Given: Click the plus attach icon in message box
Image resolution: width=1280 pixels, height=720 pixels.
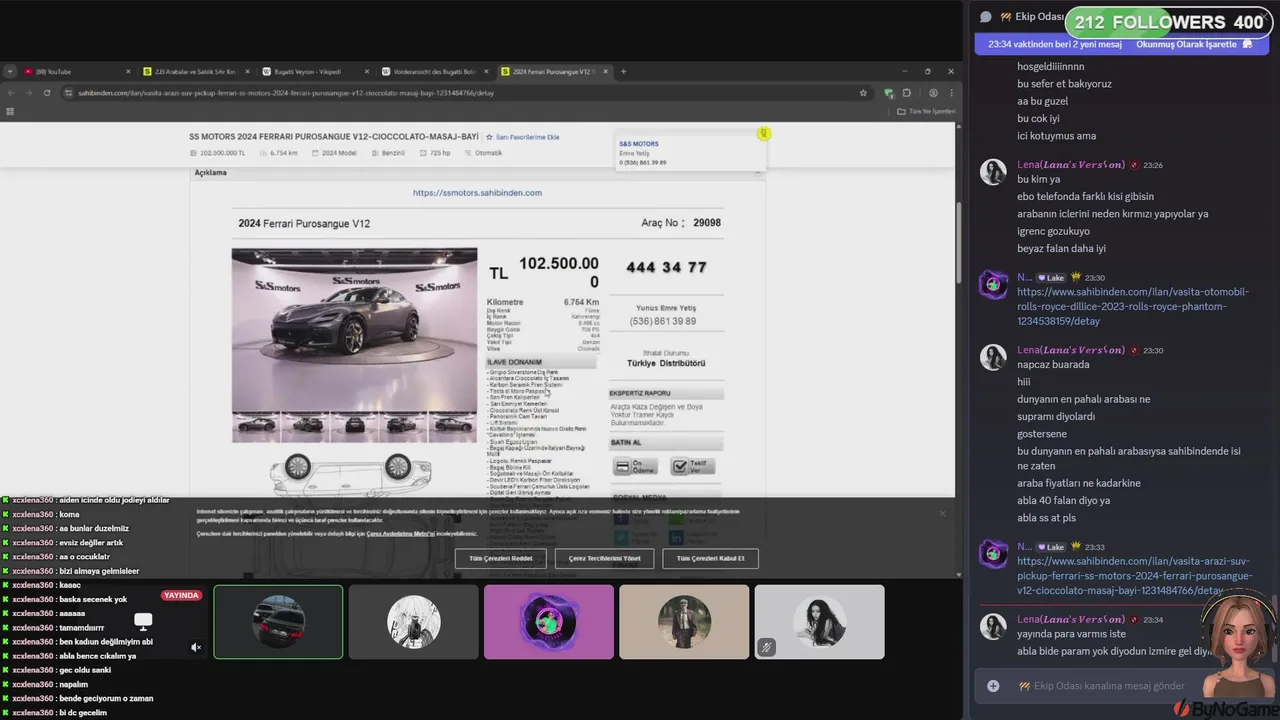Looking at the screenshot, I should coord(993,686).
